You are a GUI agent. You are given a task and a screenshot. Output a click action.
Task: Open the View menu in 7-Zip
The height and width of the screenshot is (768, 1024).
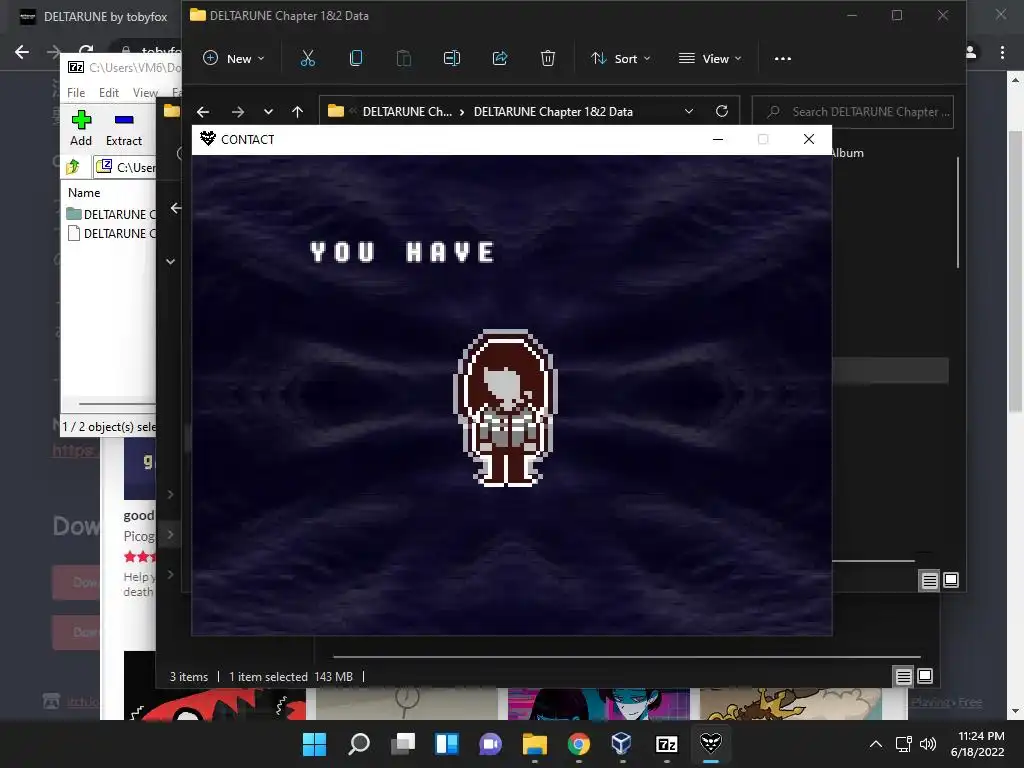point(144,93)
